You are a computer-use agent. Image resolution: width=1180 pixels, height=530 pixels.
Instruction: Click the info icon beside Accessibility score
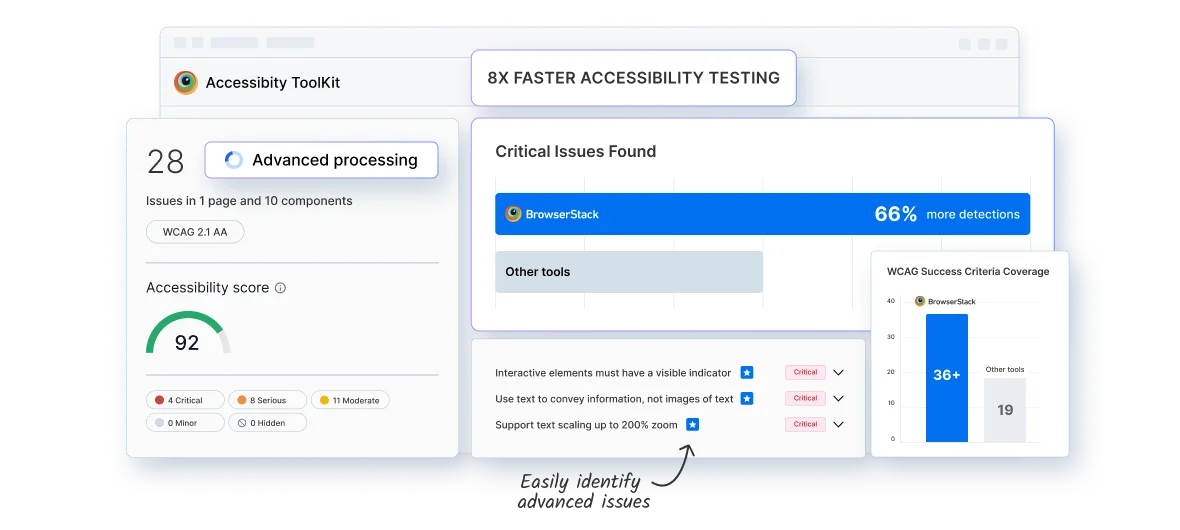[x=280, y=288]
